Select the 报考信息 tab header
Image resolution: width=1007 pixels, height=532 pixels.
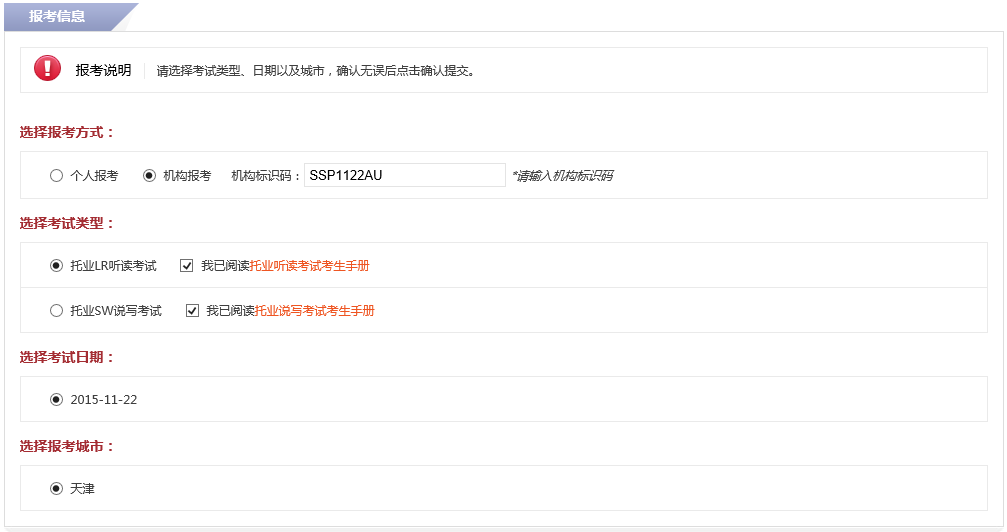pos(57,16)
